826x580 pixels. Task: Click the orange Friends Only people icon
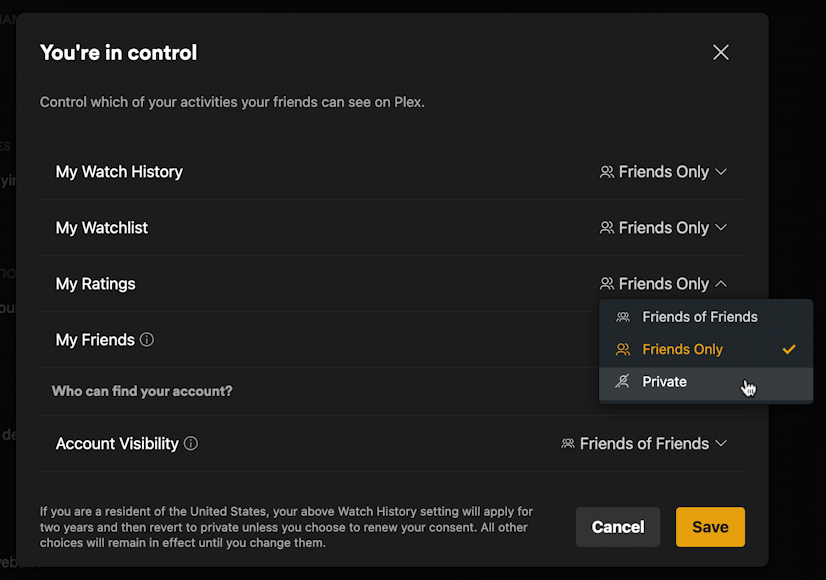[x=623, y=350]
